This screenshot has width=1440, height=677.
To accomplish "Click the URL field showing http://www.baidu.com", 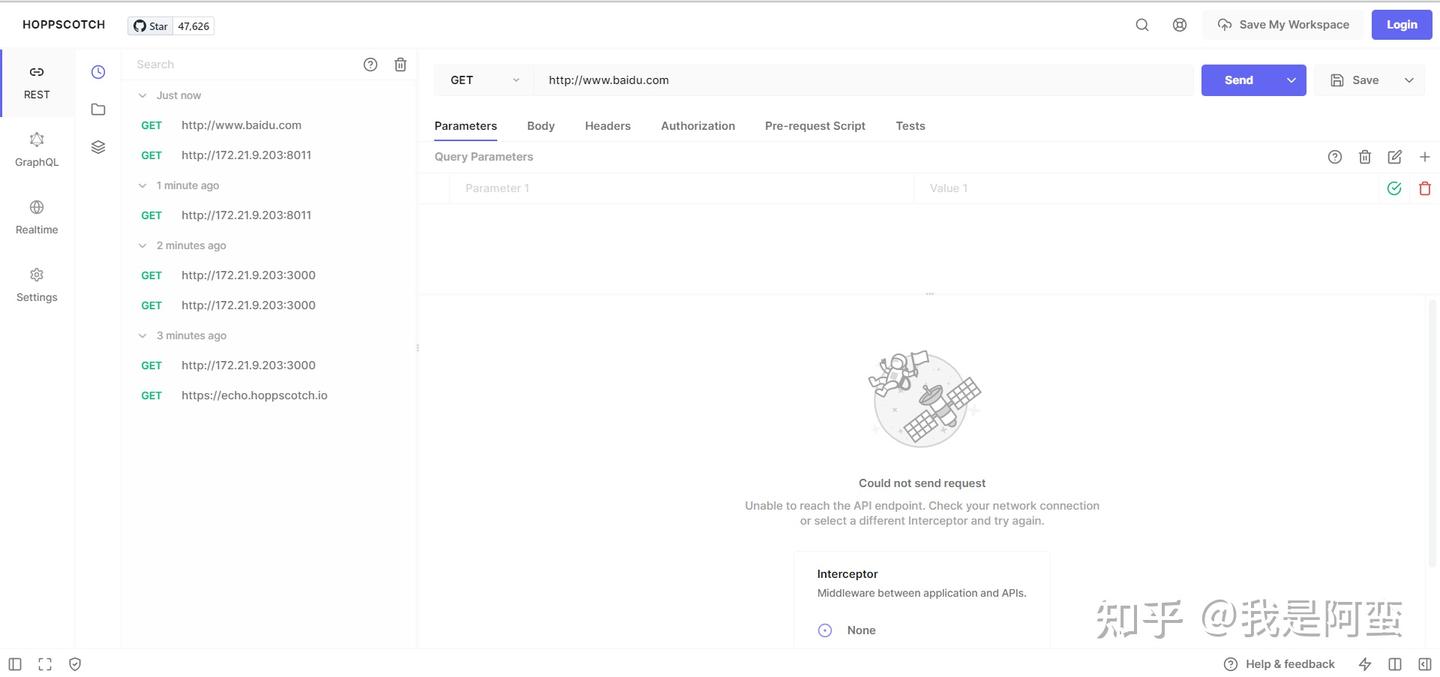I will (700, 79).
